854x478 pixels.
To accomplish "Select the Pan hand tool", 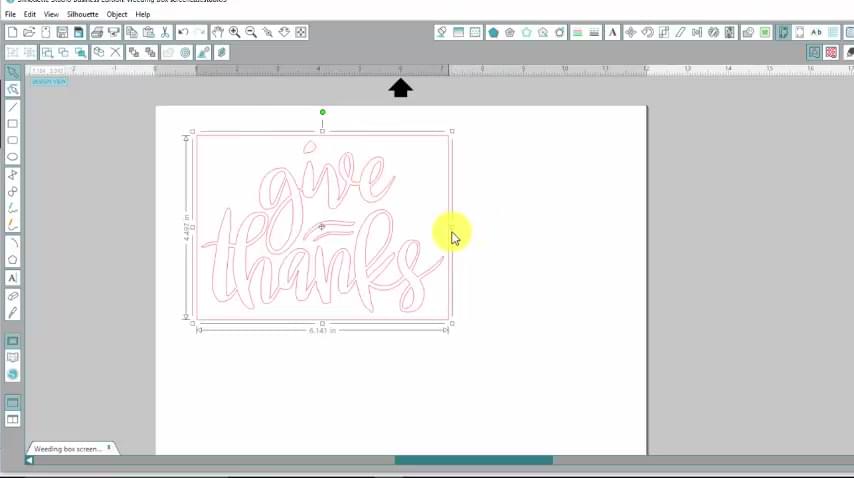I will [218, 32].
